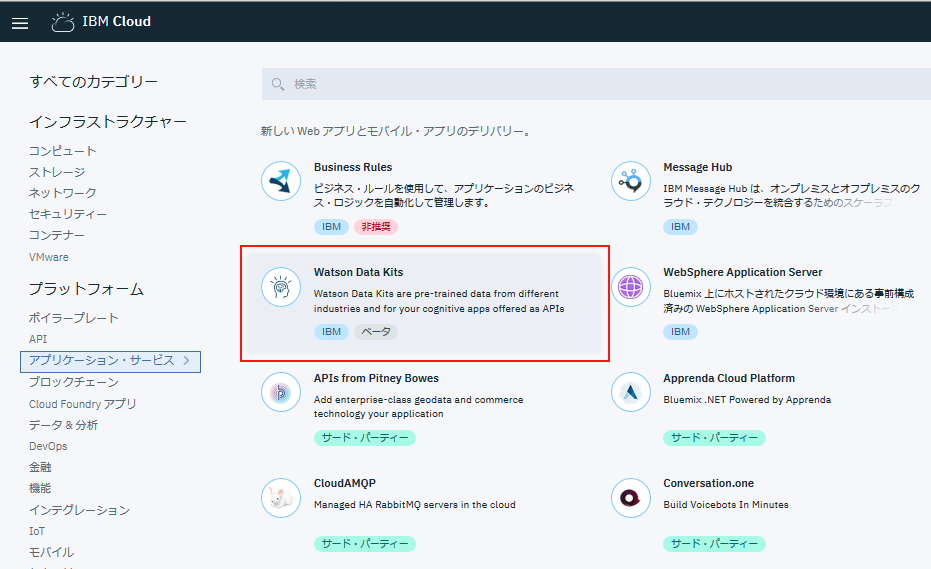
Task: Select ブロックチェーン category
Action: point(74,382)
